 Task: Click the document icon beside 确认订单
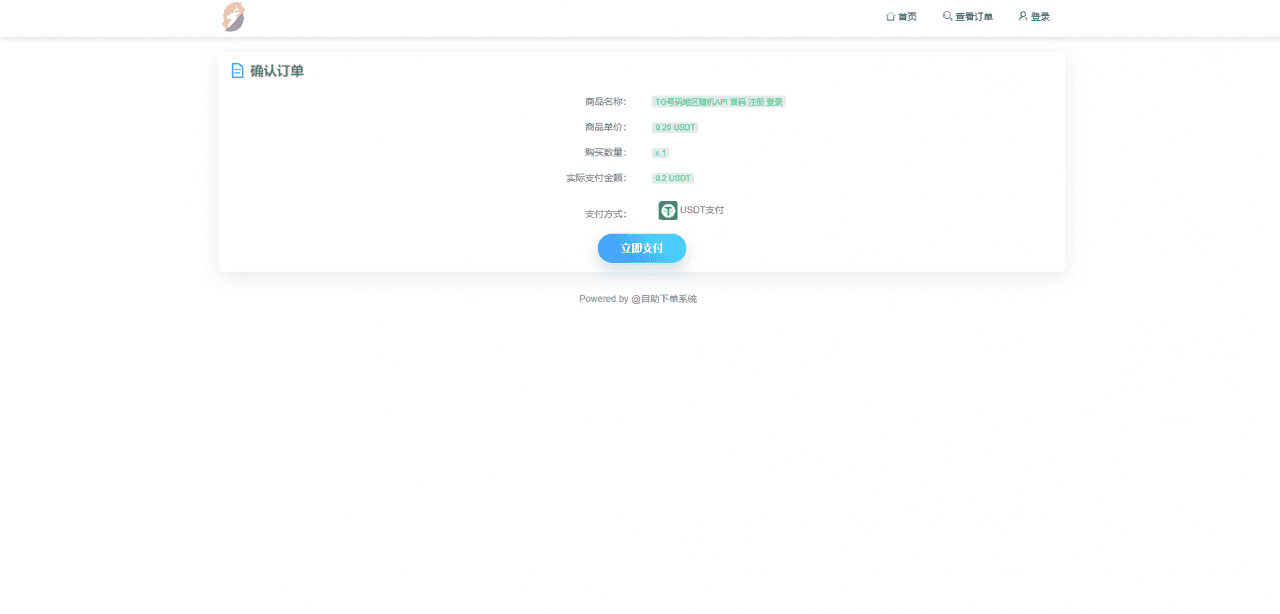[237, 71]
